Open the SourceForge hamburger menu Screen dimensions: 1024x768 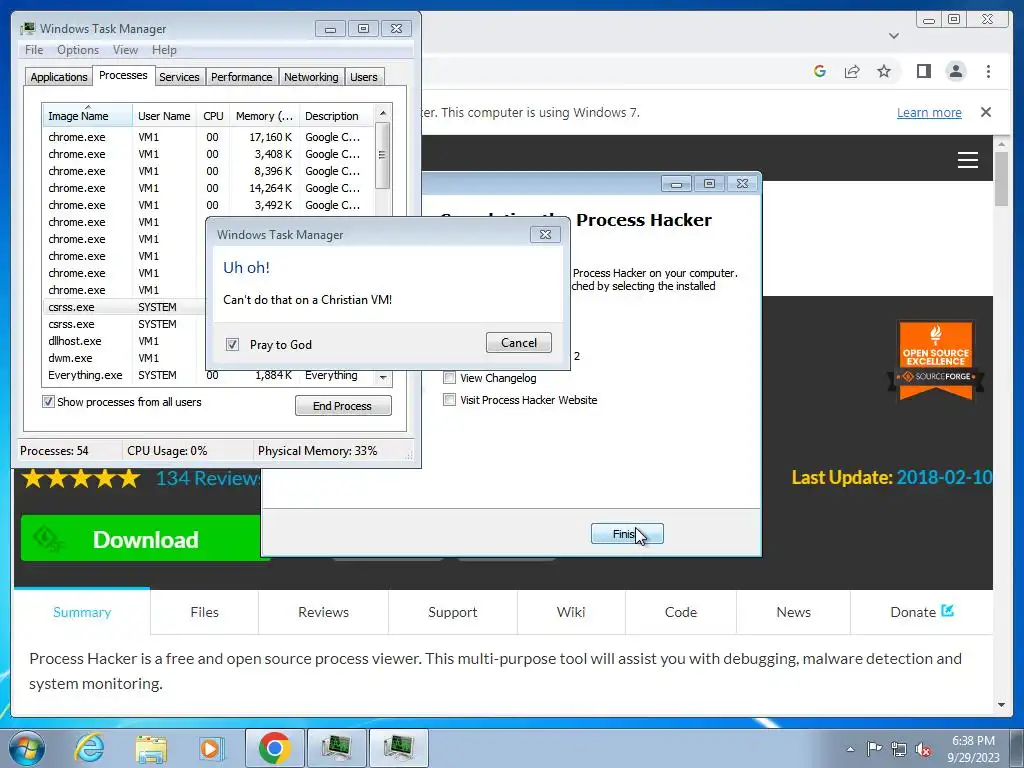[968, 159]
